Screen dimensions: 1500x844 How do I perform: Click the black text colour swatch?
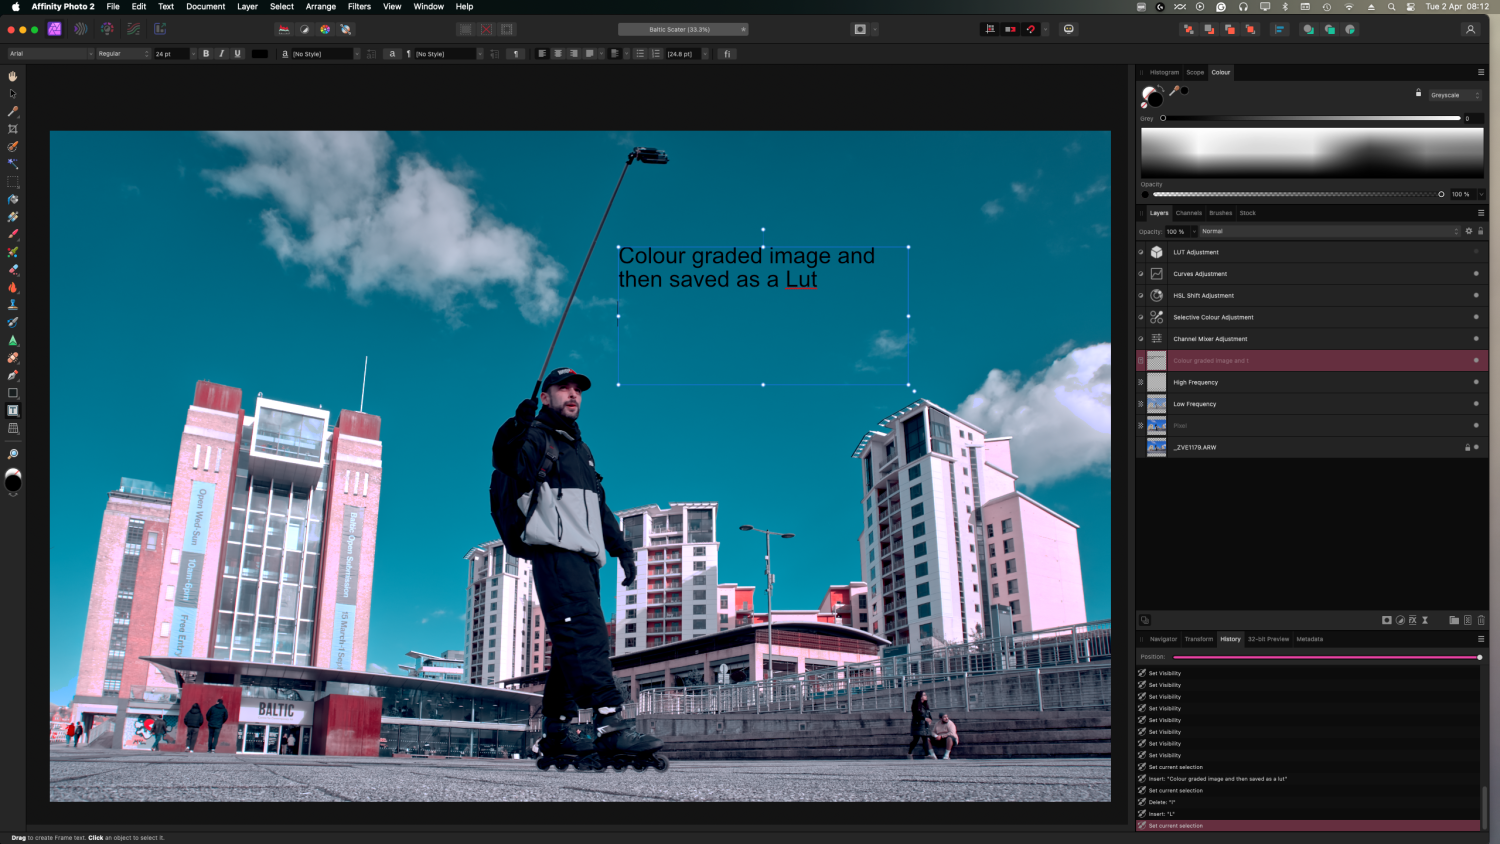(x=260, y=54)
